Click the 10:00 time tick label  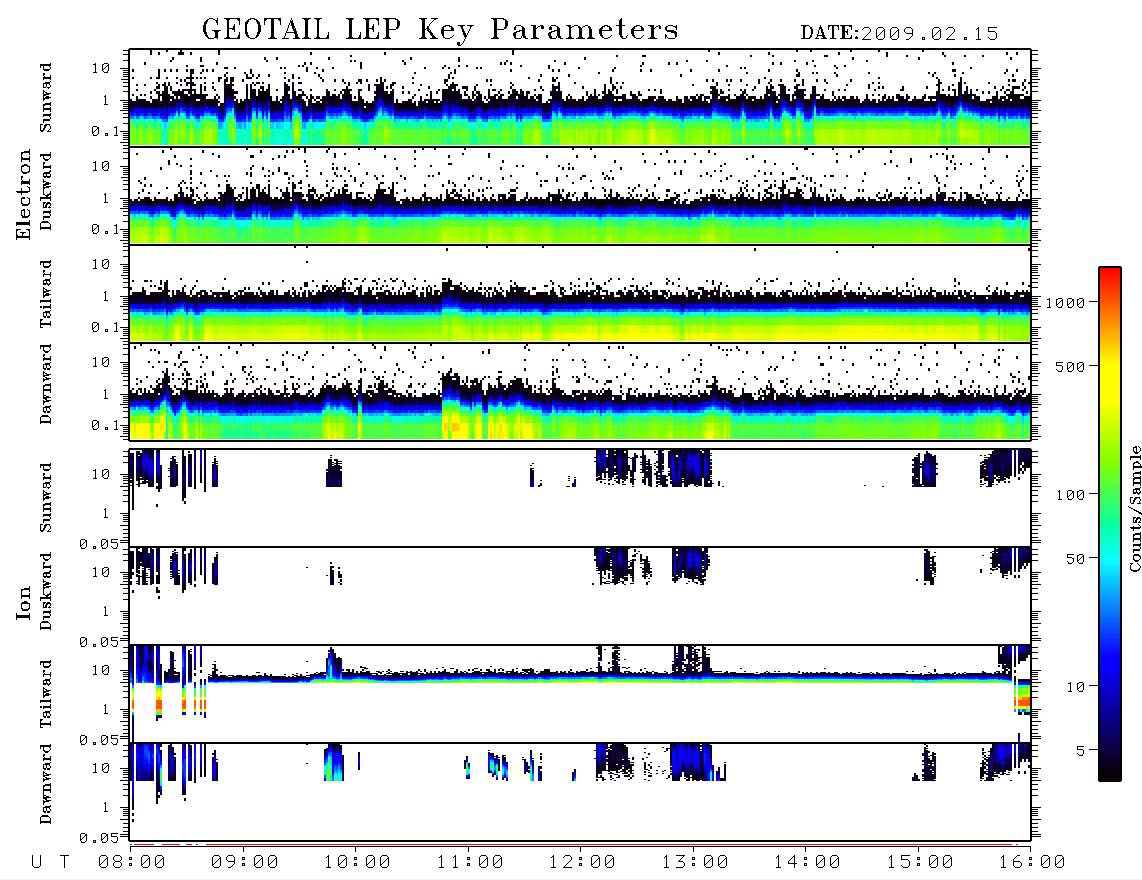357,862
